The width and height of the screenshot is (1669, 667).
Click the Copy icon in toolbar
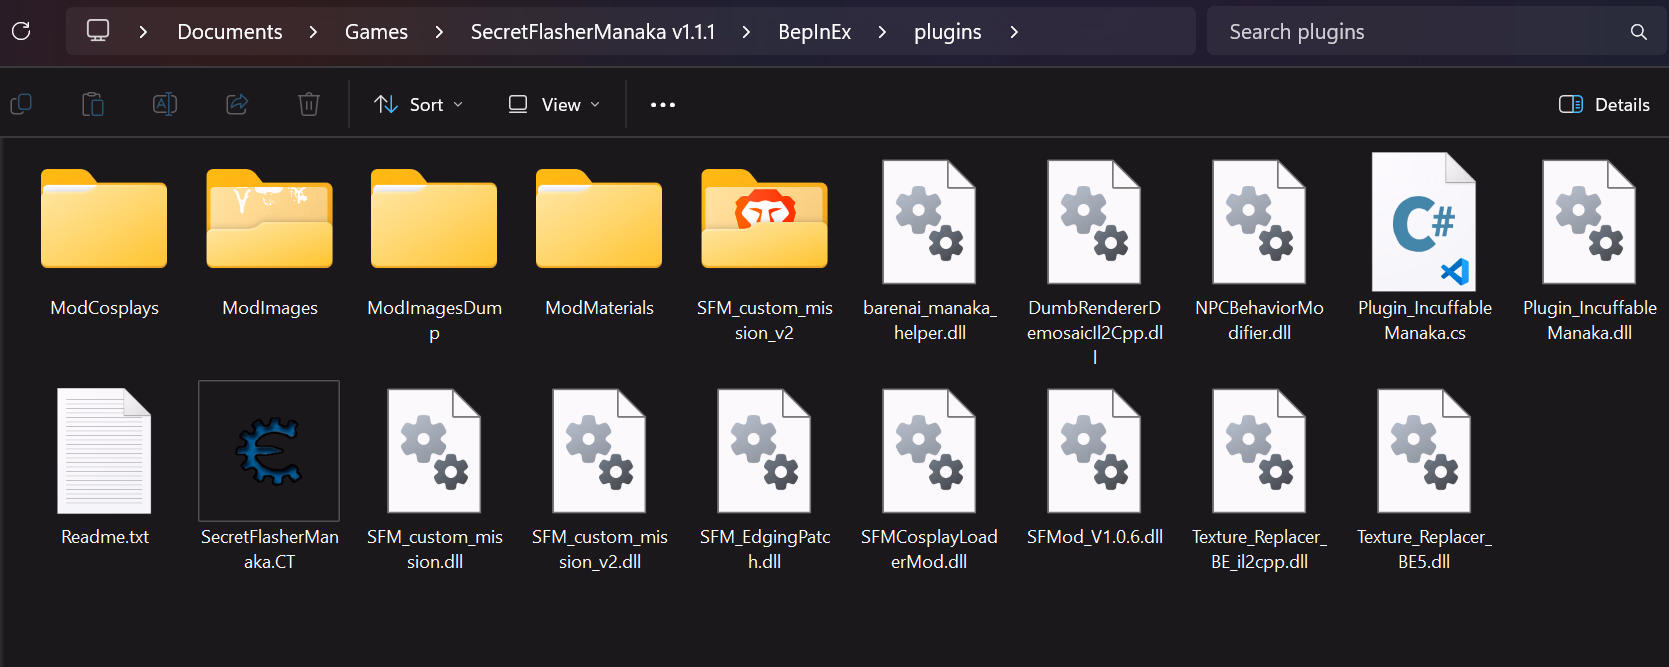point(21,104)
